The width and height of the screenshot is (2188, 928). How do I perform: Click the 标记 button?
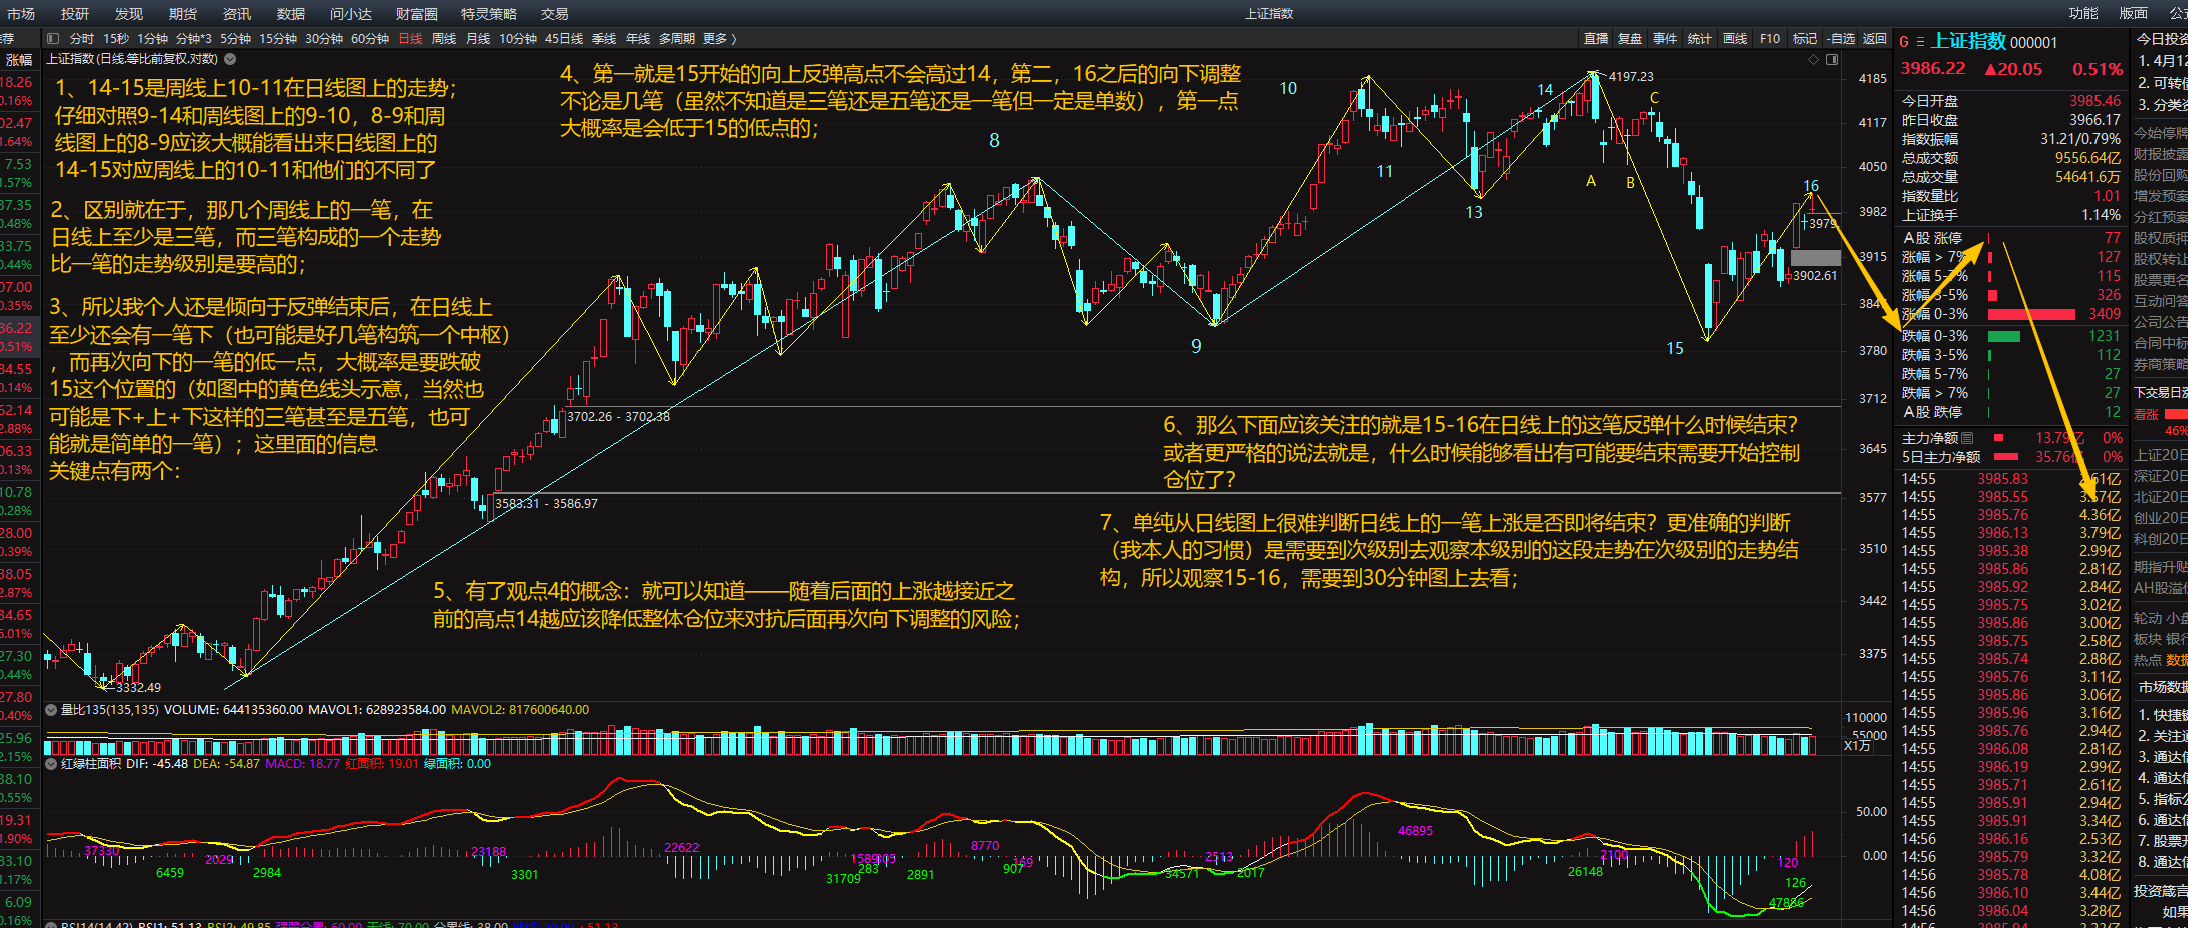[1805, 39]
